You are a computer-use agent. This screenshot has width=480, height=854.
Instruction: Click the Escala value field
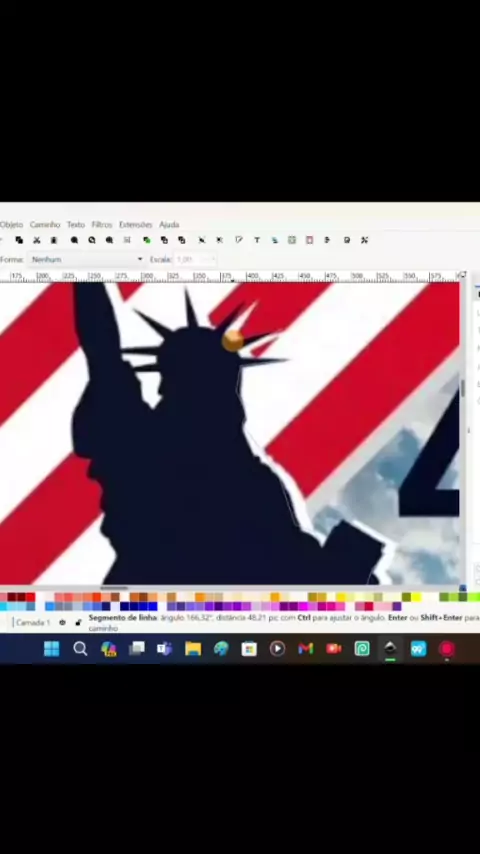pos(195,260)
